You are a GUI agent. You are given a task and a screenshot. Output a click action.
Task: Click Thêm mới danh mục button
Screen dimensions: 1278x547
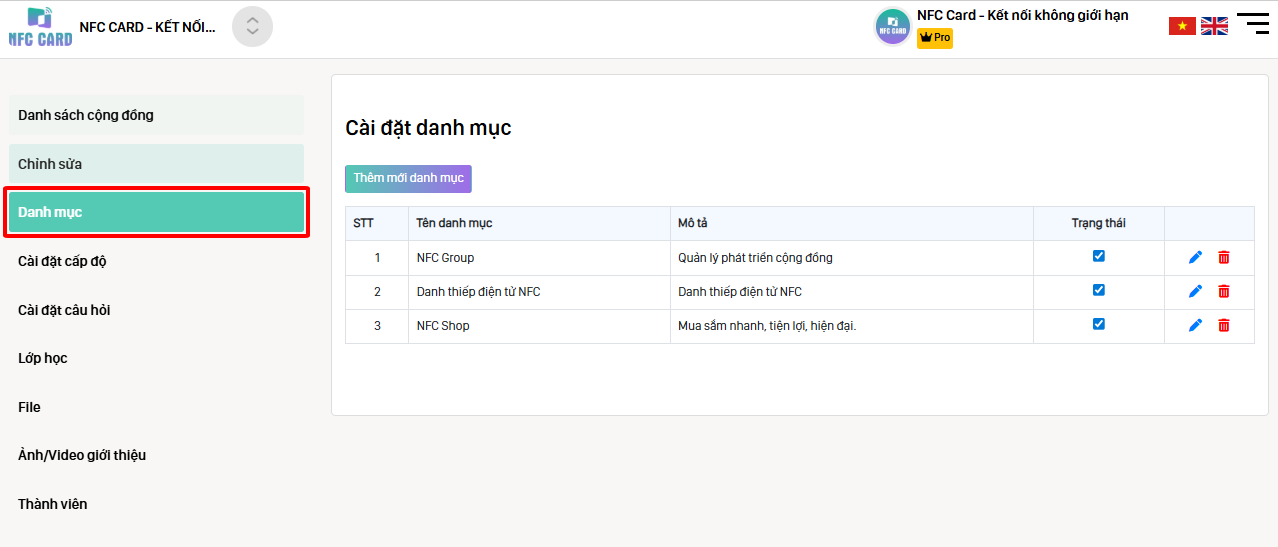coord(408,178)
